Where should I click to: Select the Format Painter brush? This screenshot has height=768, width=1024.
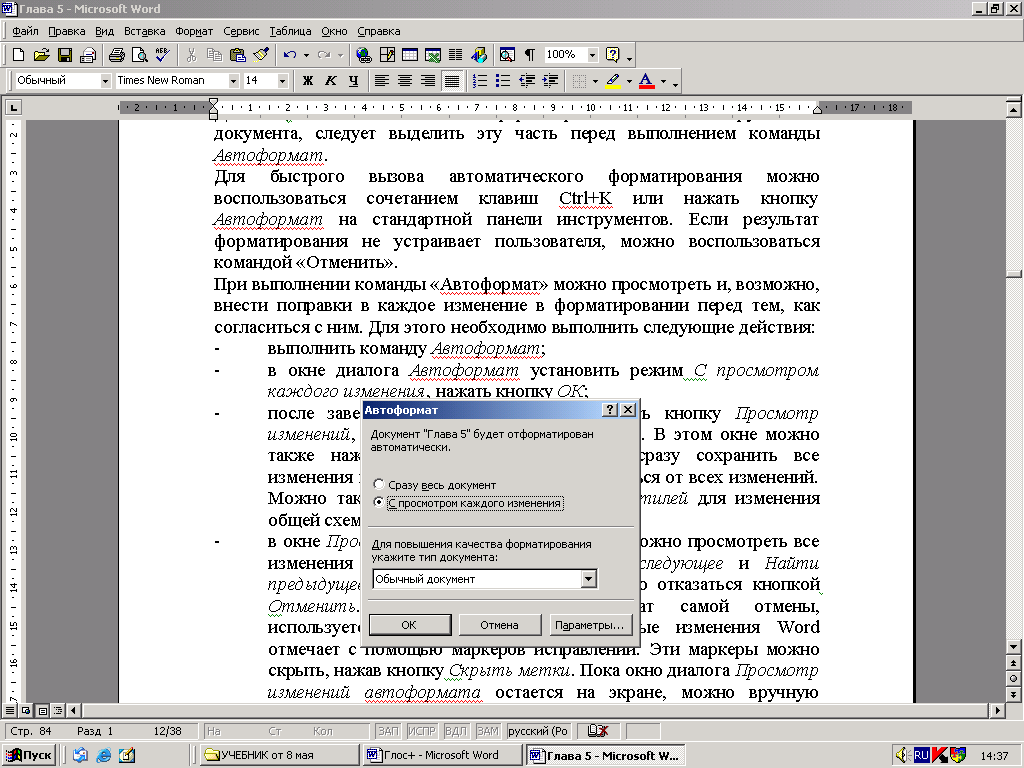[x=261, y=55]
